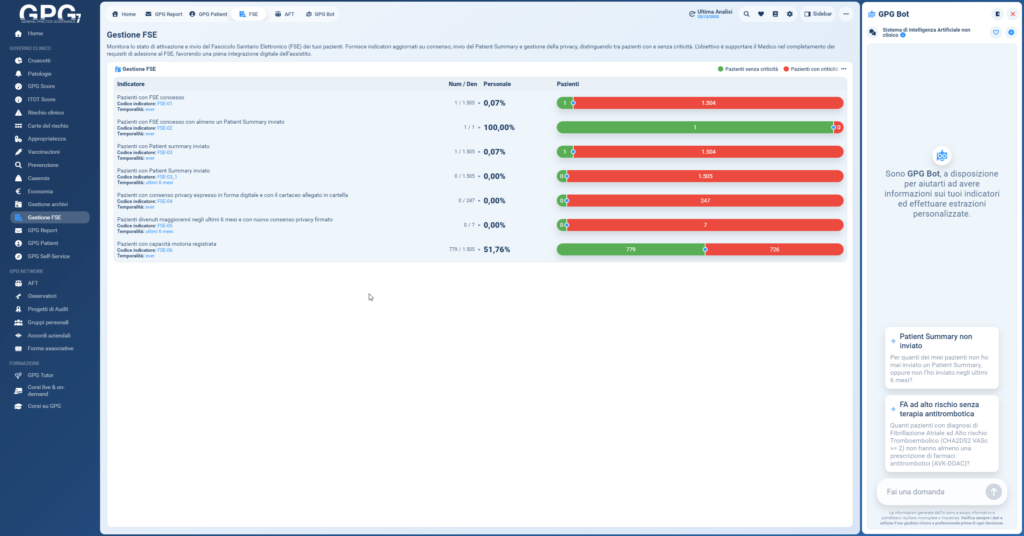
Task: Open the Gestione FSE panel options ellipsis
Action: click(844, 69)
